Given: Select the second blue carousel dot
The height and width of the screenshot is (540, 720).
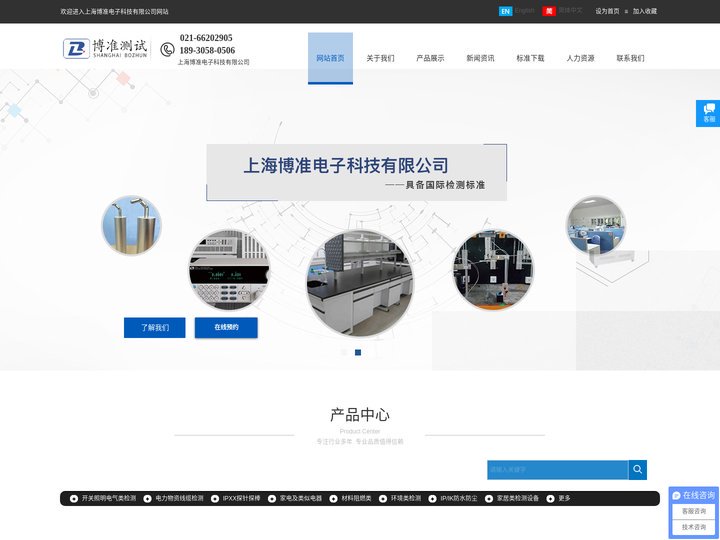Looking at the screenshot, I should coord(358,352).
